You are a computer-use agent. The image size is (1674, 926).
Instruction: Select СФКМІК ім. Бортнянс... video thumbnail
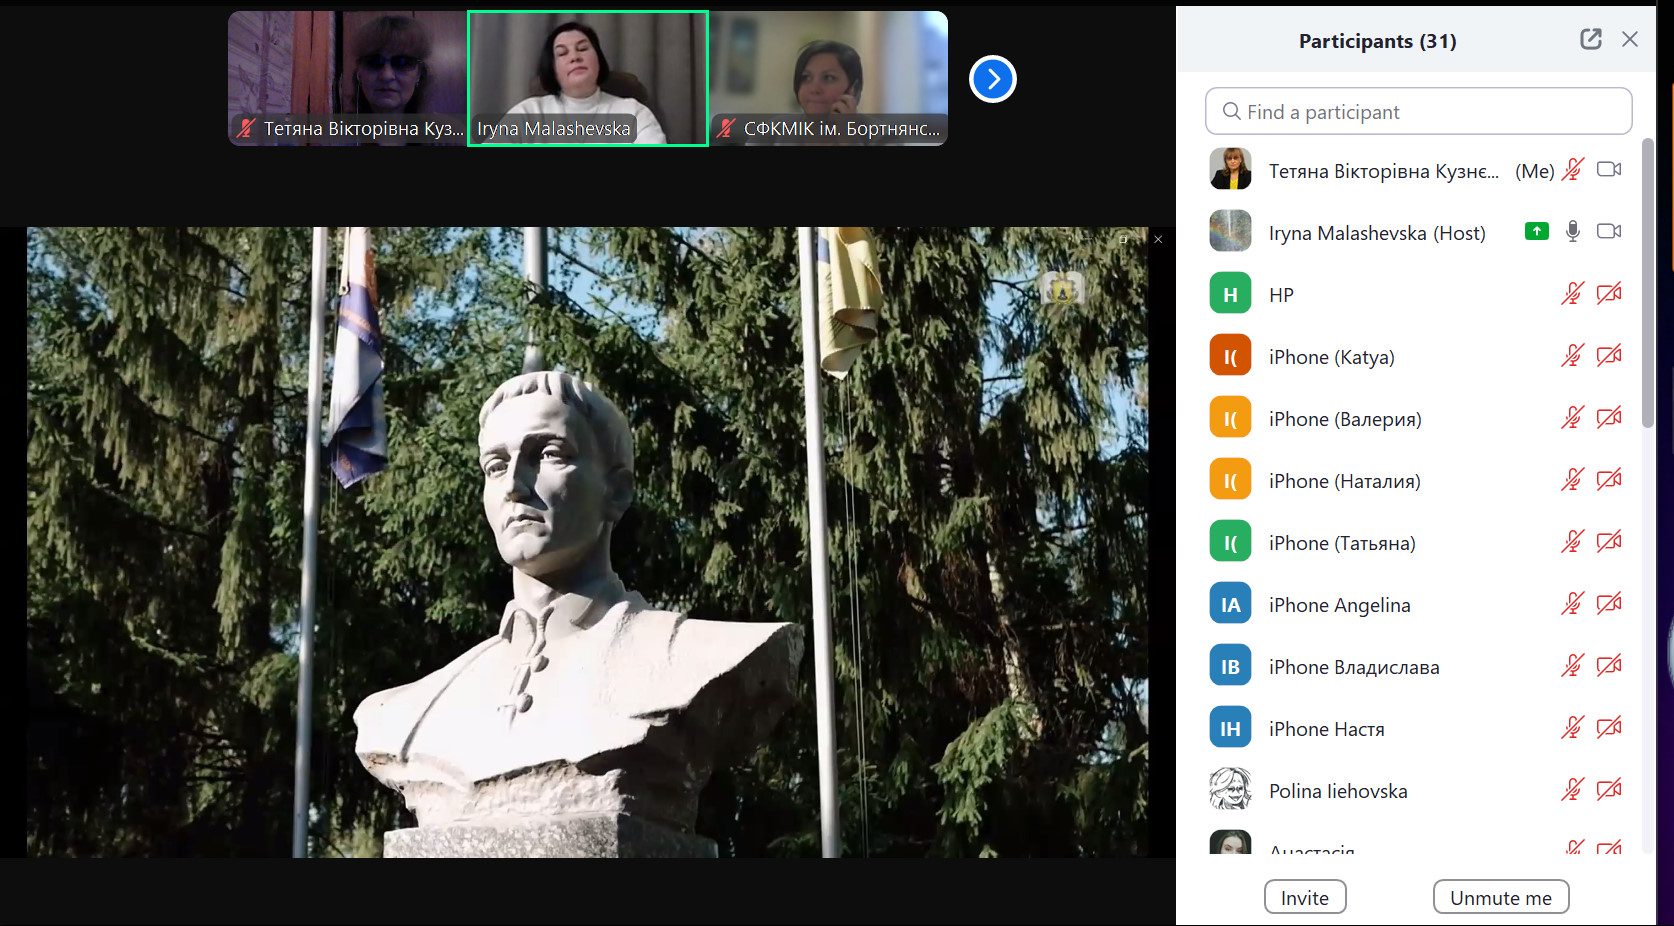coord(829,78)
